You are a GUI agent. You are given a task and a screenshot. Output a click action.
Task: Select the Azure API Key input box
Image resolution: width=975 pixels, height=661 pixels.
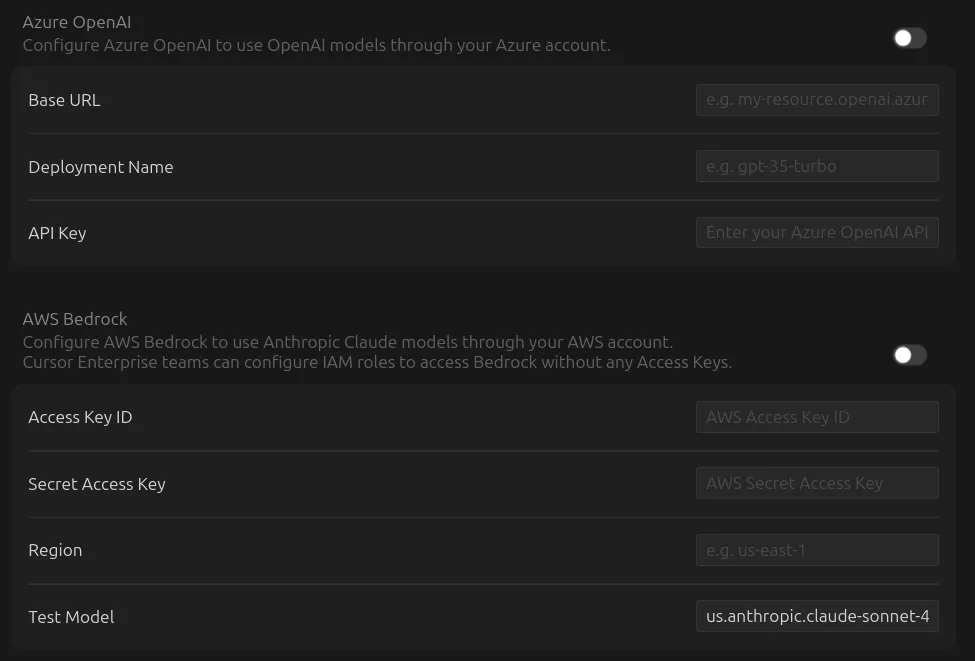[x=817, y=233]
